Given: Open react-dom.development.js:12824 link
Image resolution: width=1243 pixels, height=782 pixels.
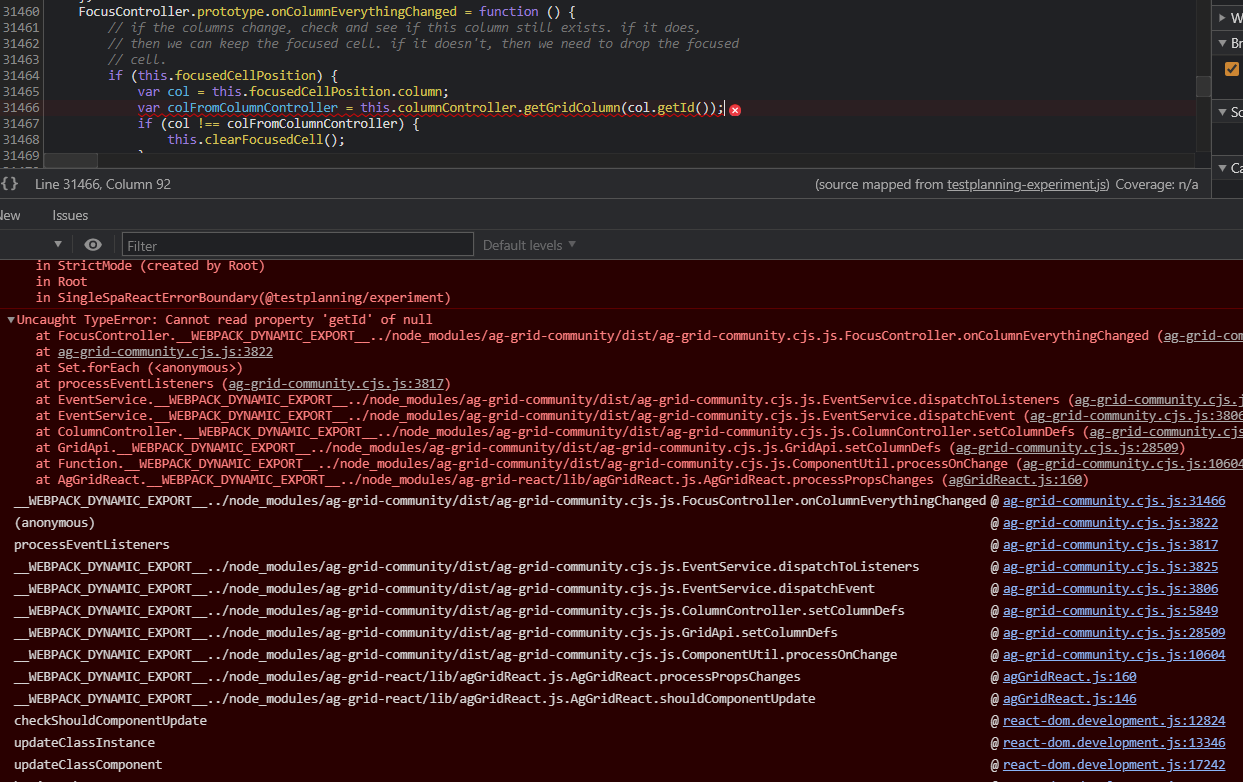Looking at the screenshot, I should (1113, 720).
